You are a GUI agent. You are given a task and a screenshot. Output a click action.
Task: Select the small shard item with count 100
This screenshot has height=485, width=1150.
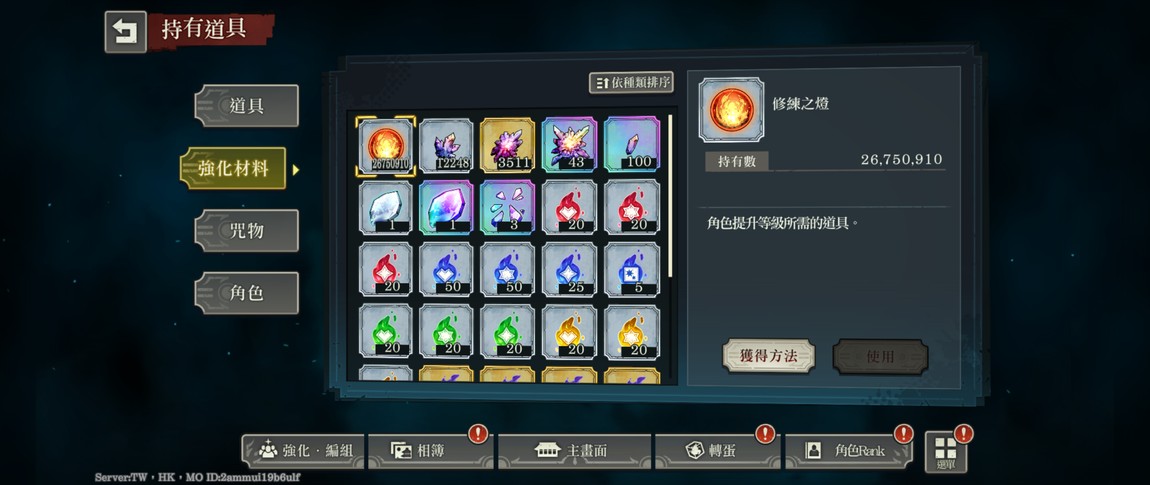pos(631,145)
